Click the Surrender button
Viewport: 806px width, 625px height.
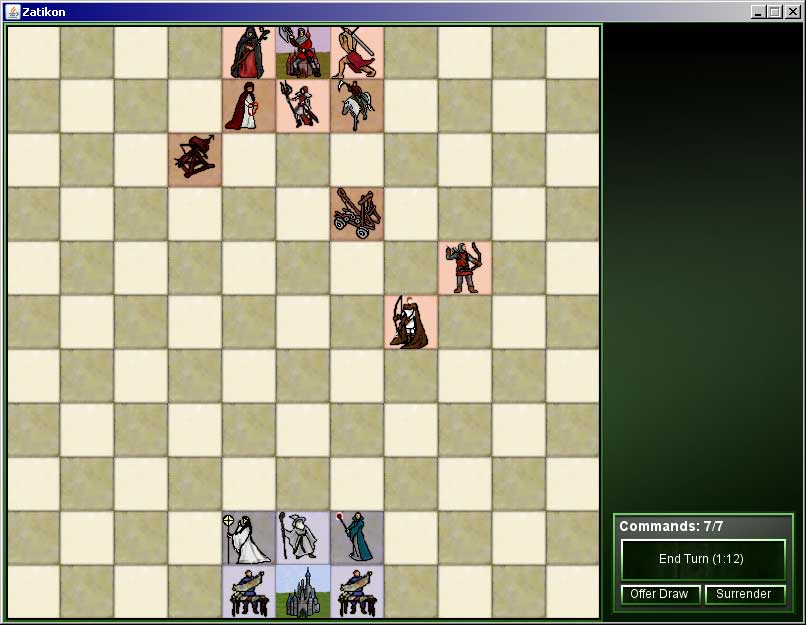point(744,594)
